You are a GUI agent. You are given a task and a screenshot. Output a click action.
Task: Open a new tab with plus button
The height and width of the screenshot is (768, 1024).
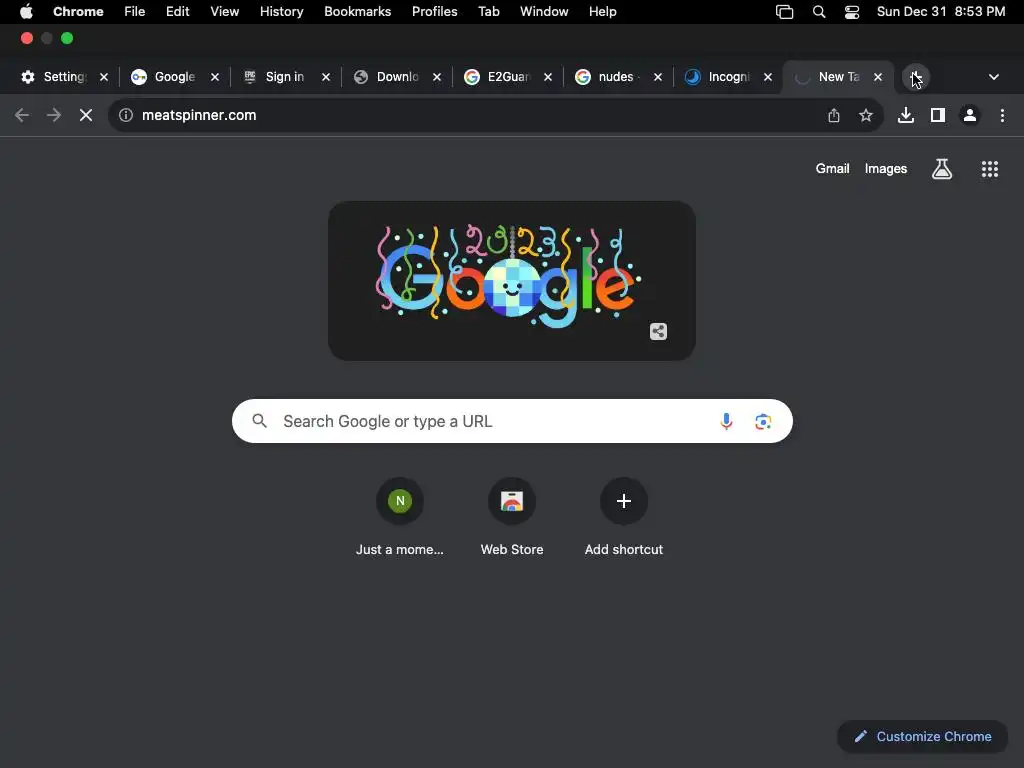click(916, 77)
